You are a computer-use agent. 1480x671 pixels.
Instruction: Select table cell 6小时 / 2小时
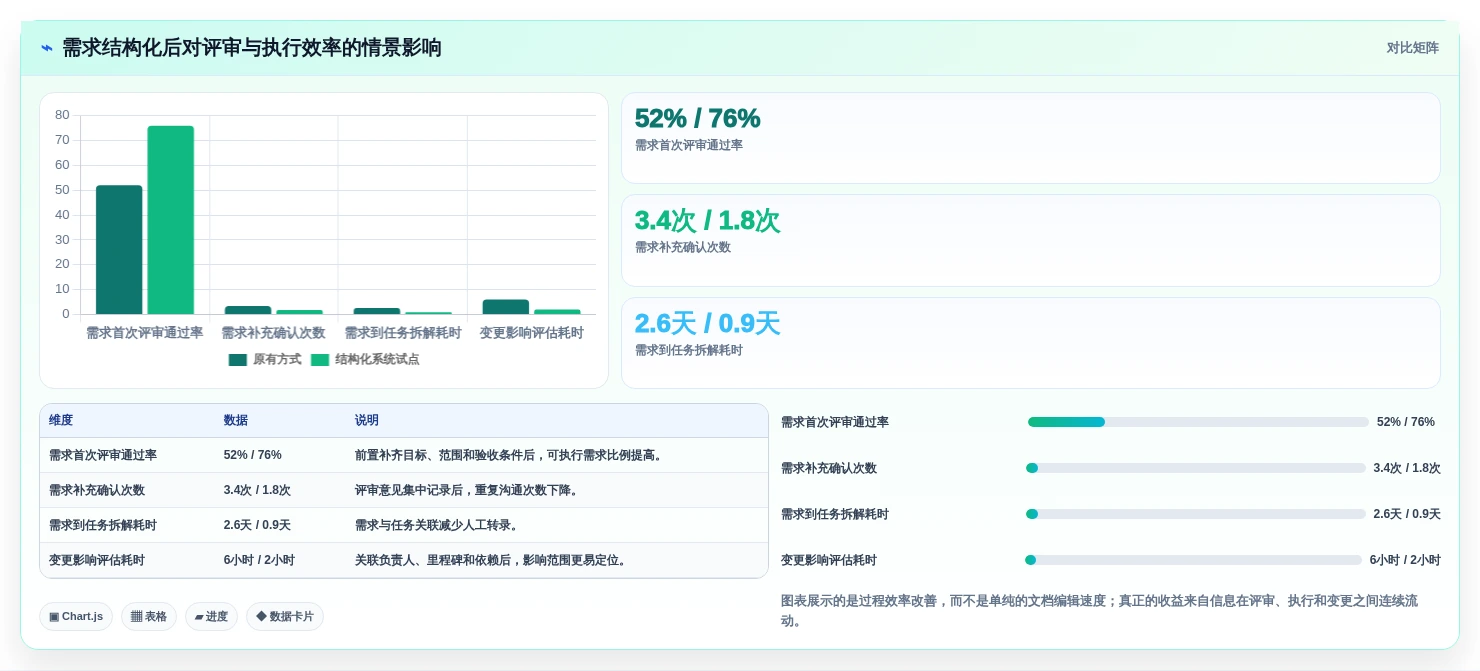259,560
